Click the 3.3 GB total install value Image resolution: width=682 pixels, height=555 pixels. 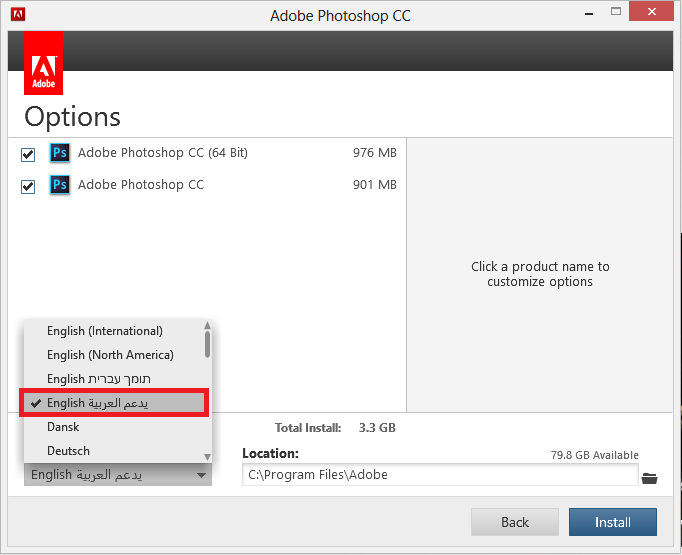[x=377, y=428]
